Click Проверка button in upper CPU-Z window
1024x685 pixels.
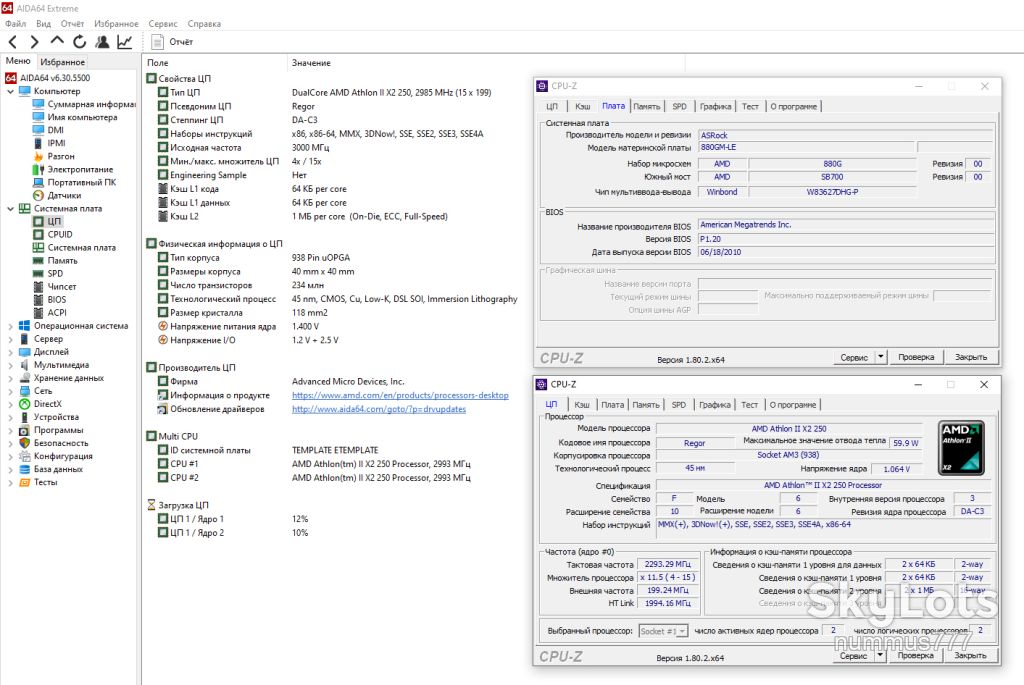tap(916, 357)
